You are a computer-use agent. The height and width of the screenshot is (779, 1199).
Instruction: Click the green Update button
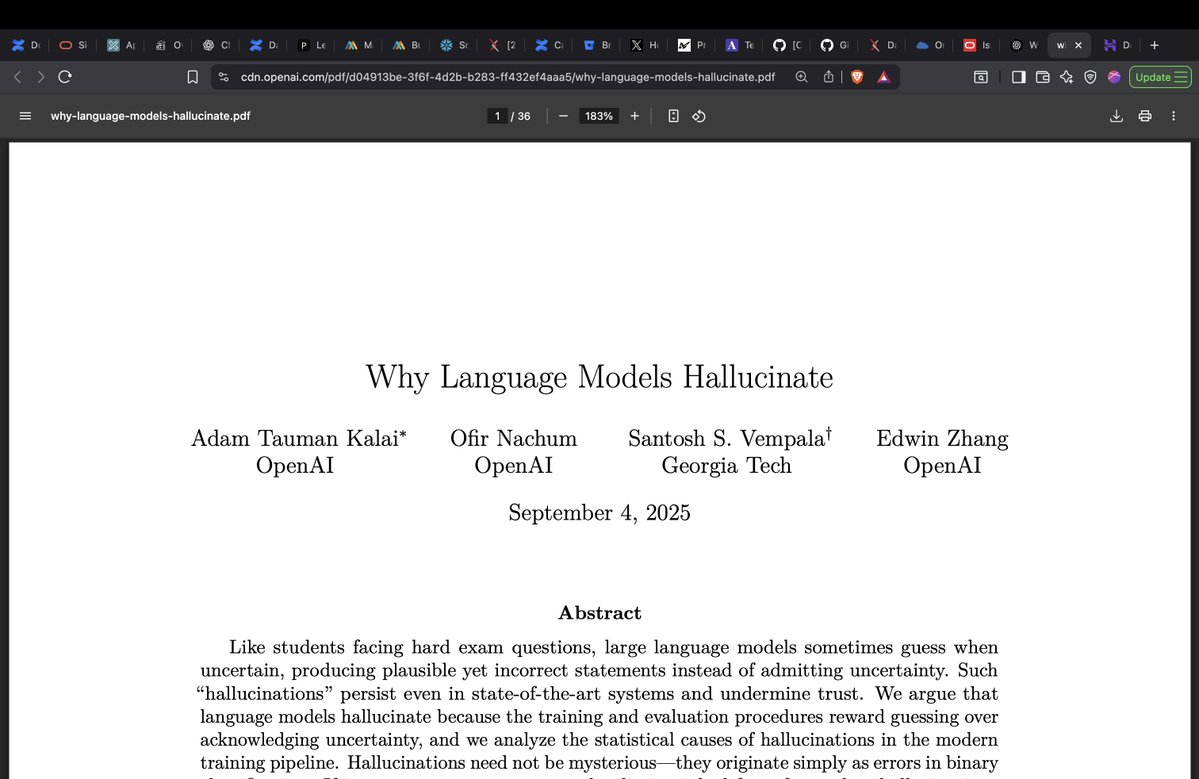[x=1159, y=76]
